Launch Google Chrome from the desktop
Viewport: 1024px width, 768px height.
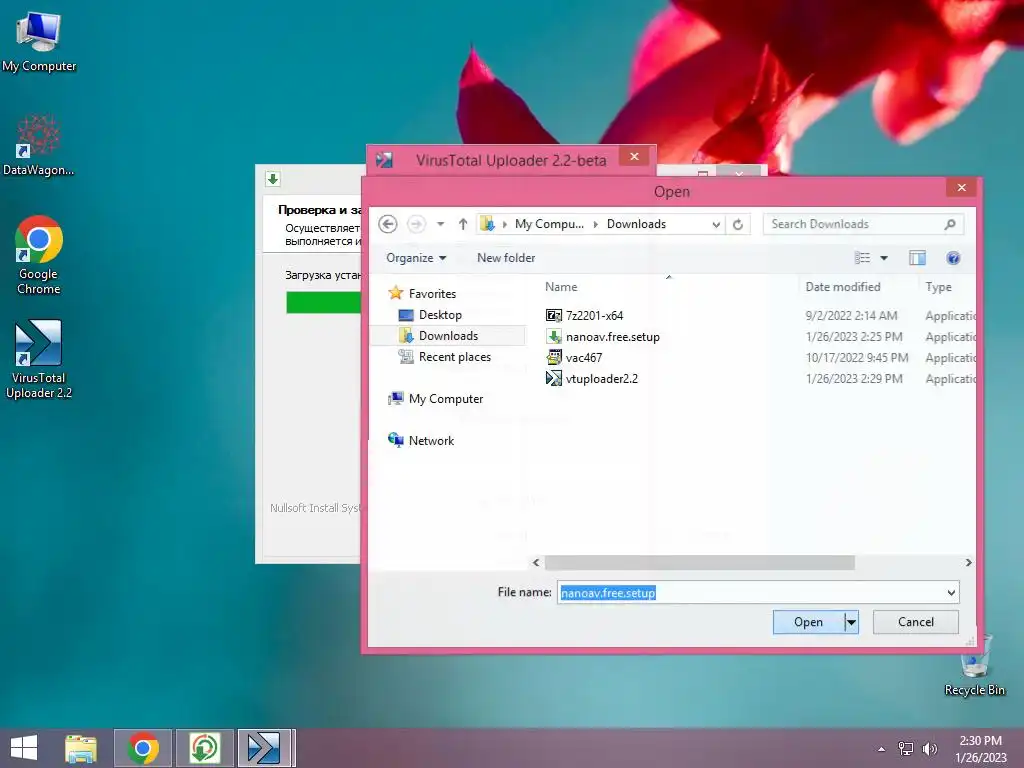tap(39, 255)
